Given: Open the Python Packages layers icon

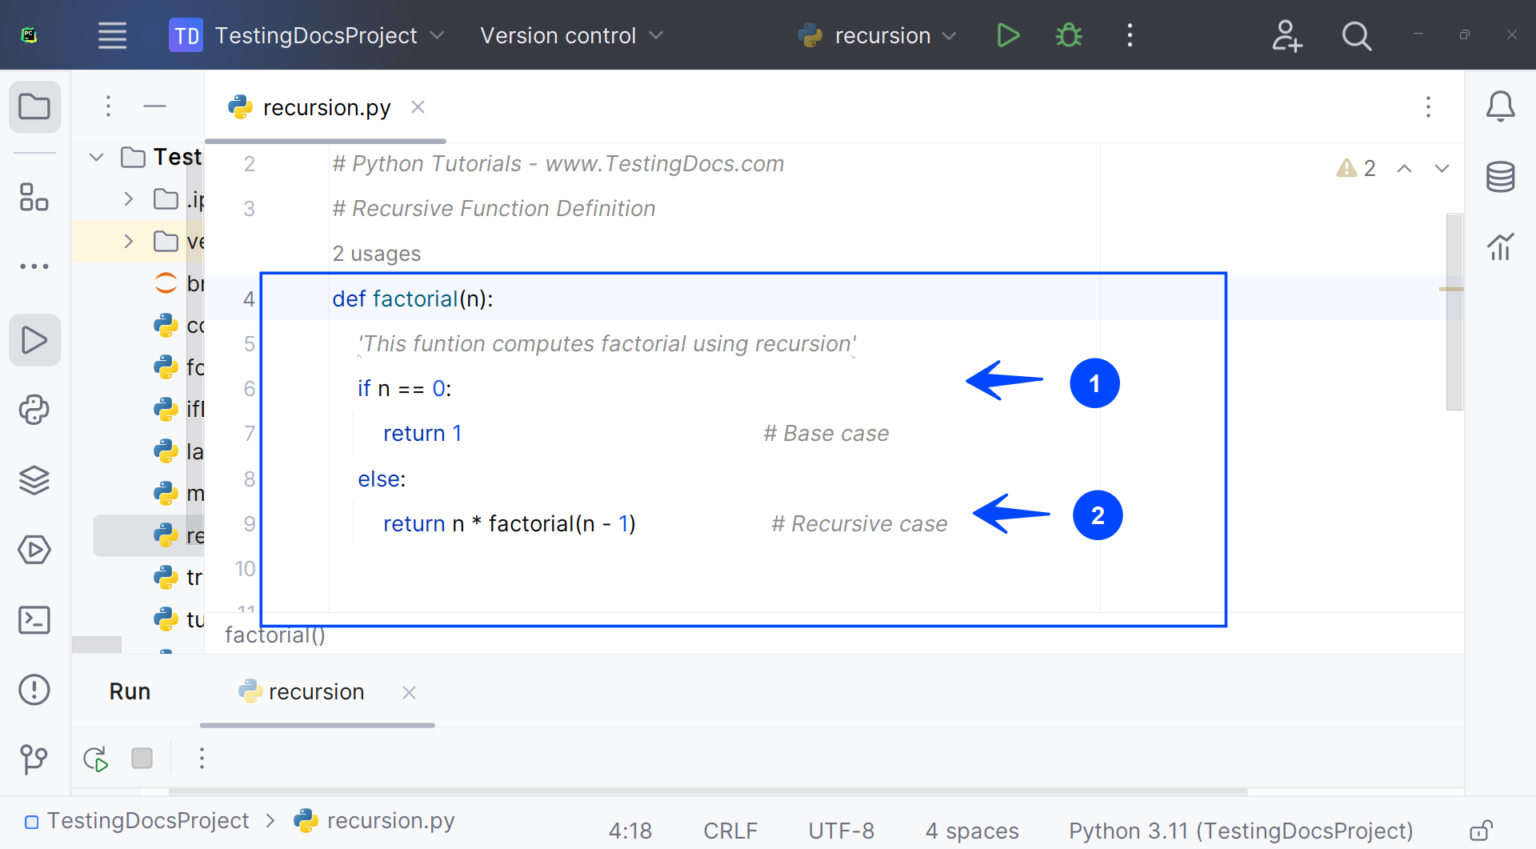Looking at the screenshot, I should tap(34, 480).
